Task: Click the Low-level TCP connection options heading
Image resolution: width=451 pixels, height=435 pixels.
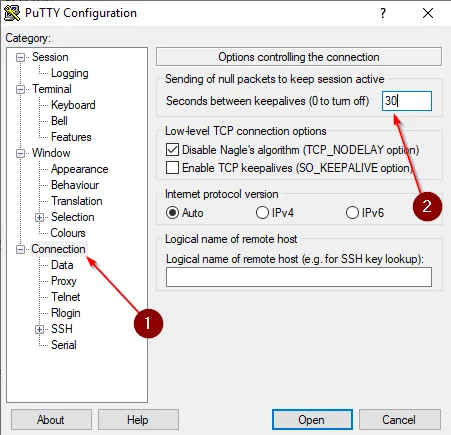Action: tap(246, 131)
